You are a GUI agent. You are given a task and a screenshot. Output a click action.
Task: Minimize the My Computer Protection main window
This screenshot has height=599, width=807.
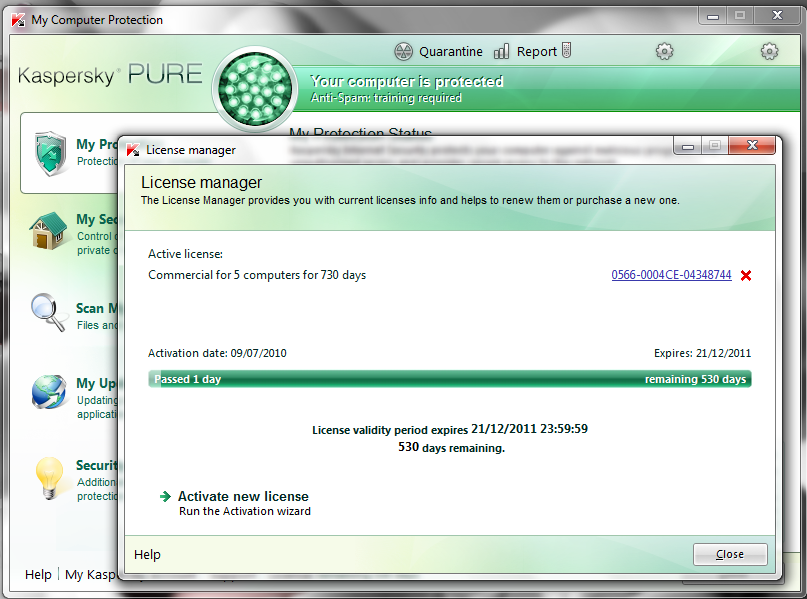713,16
